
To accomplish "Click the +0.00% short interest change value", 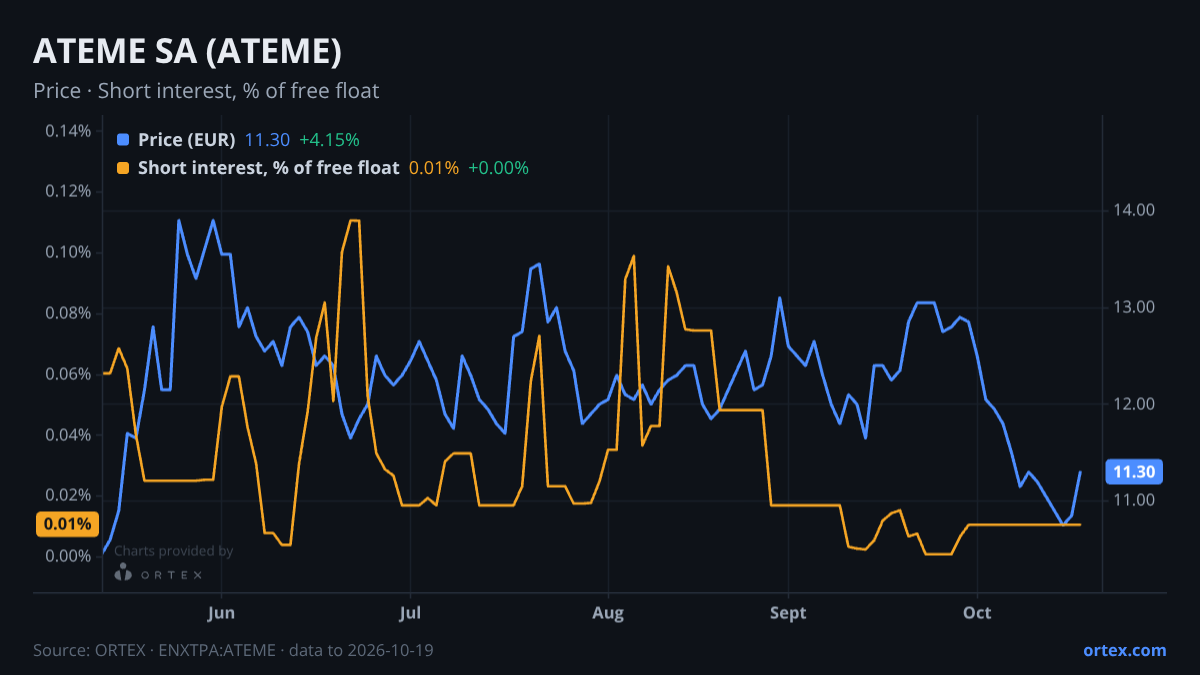I will tap(498, 168).
